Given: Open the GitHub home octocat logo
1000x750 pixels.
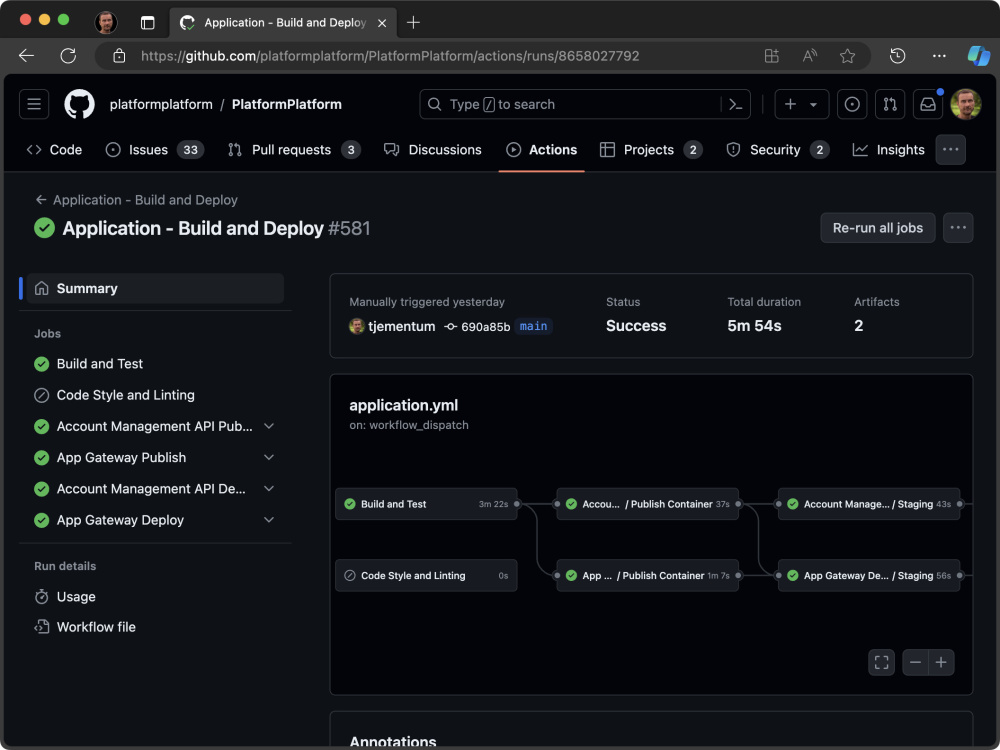Looking at the screenshot, I should [x=79, y=104].
